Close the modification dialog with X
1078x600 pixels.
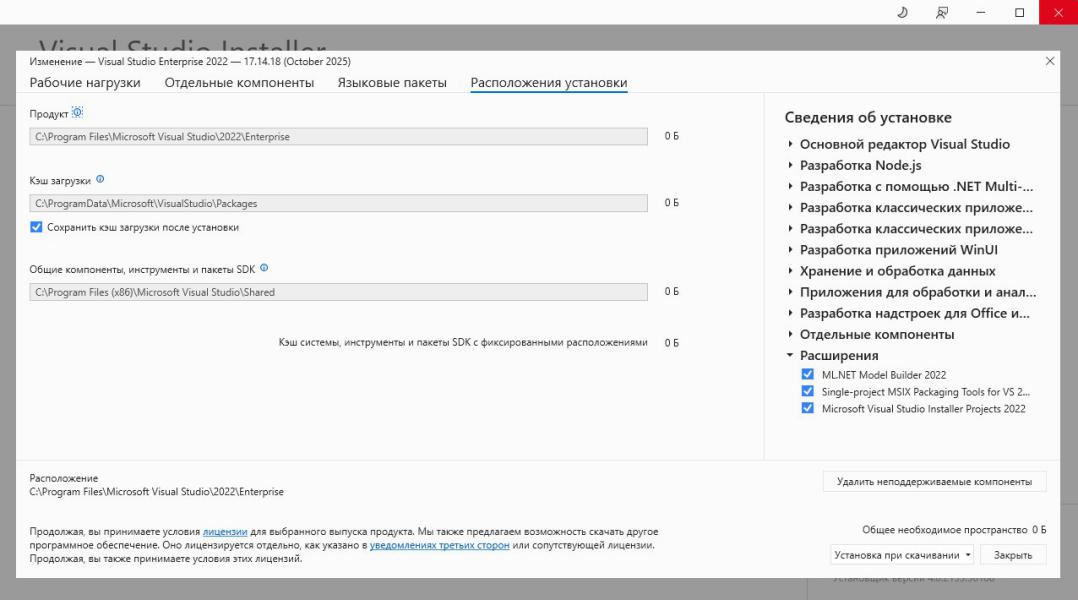tap(1049, 62)
